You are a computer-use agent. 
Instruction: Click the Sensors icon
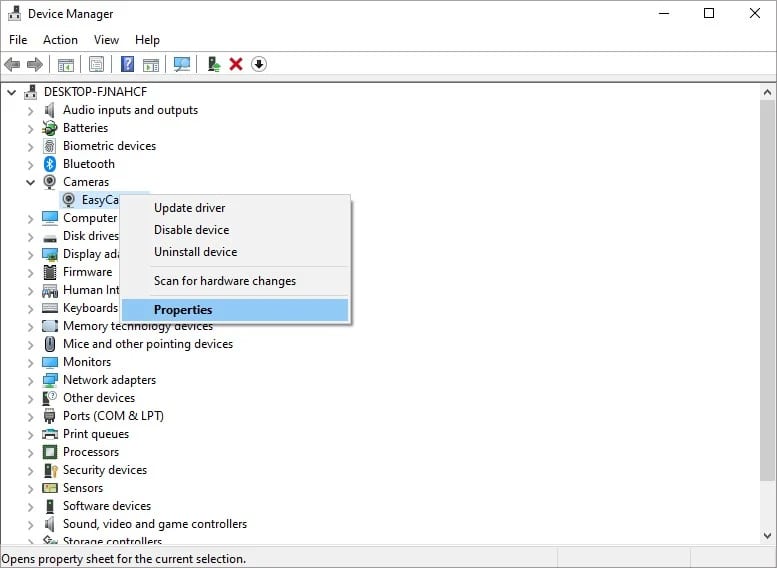(x=50, y=488)
